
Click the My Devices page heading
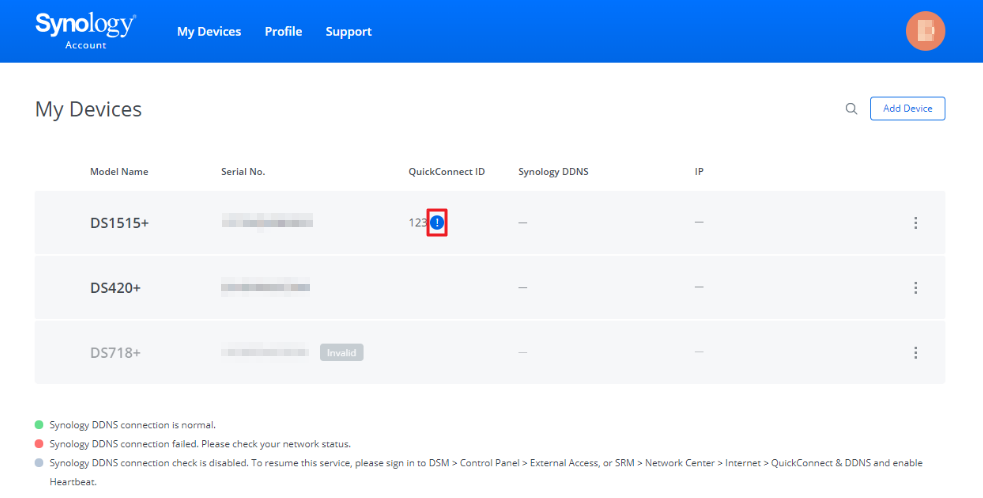(88, 109)
